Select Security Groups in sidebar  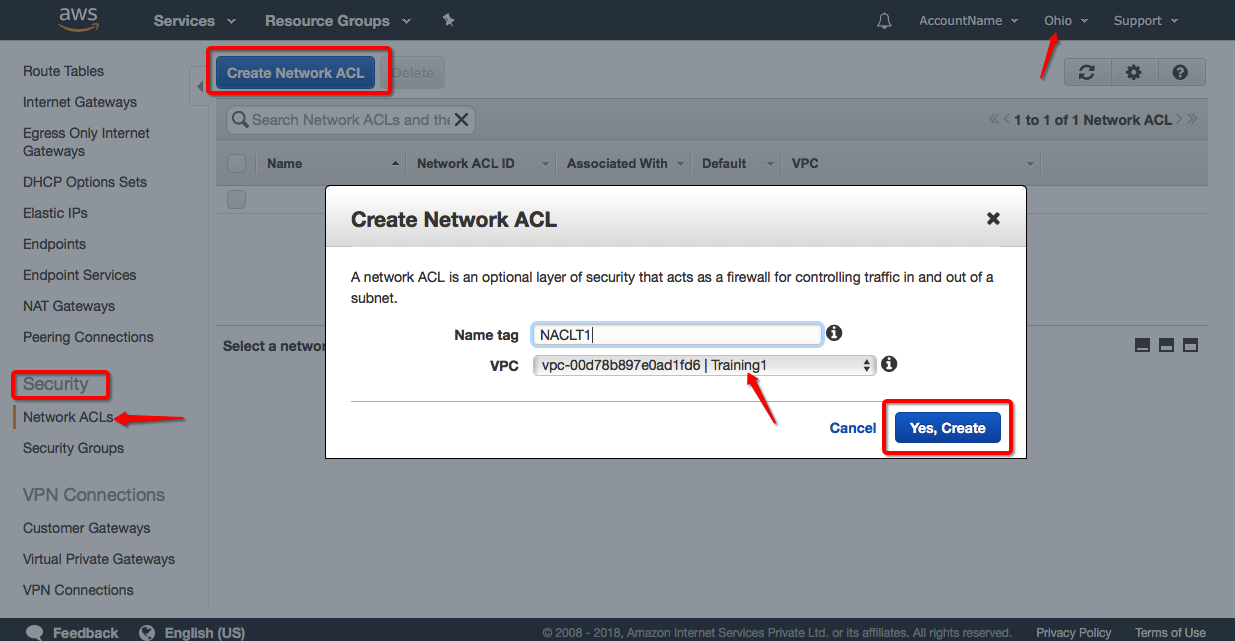(73, 448)
